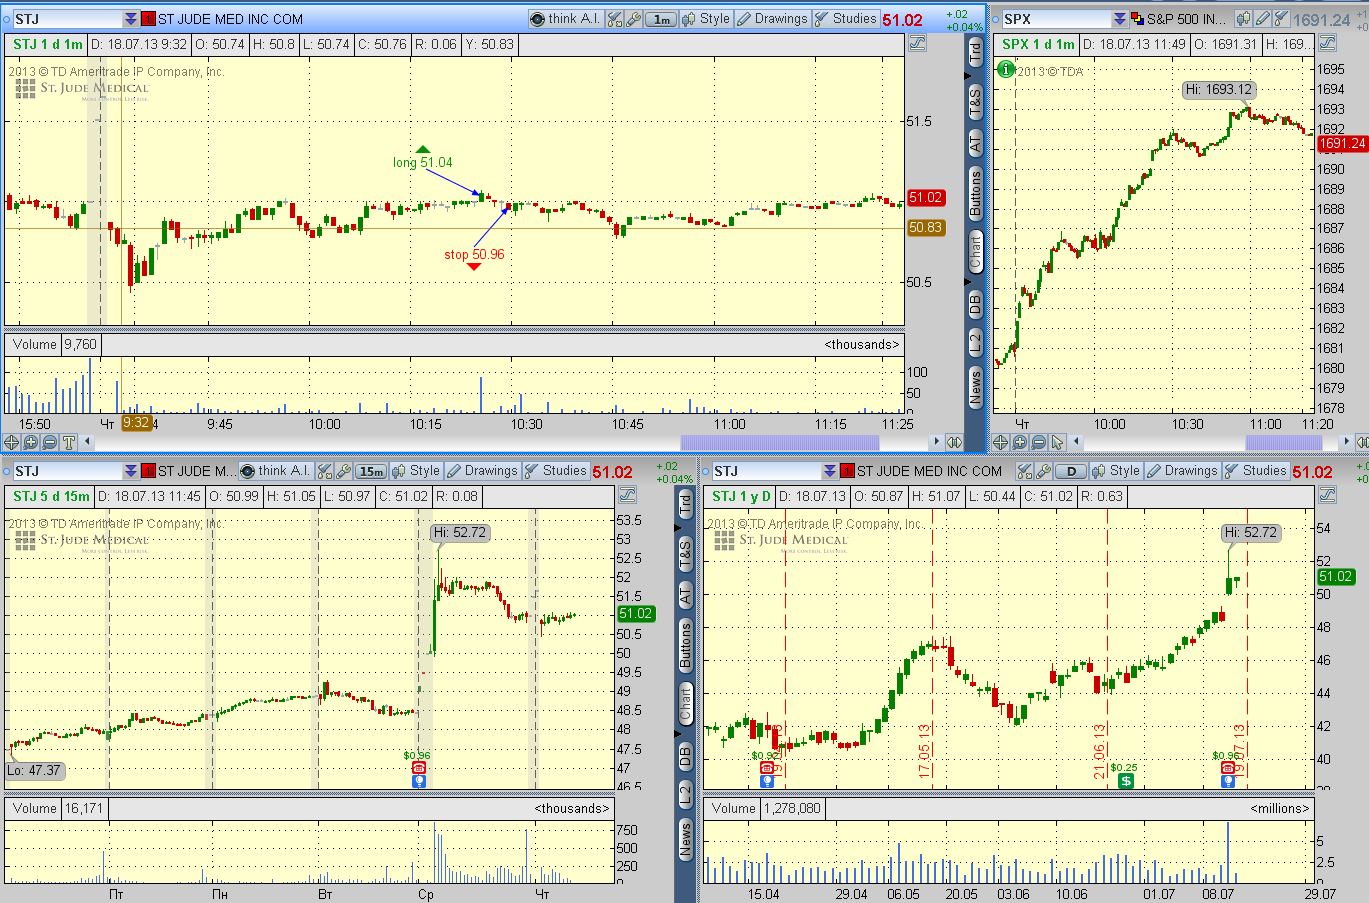Open the Drawings menu in the STJ 15m chart
Viewport: 1369px width, 903px height.
click(482, 471)
